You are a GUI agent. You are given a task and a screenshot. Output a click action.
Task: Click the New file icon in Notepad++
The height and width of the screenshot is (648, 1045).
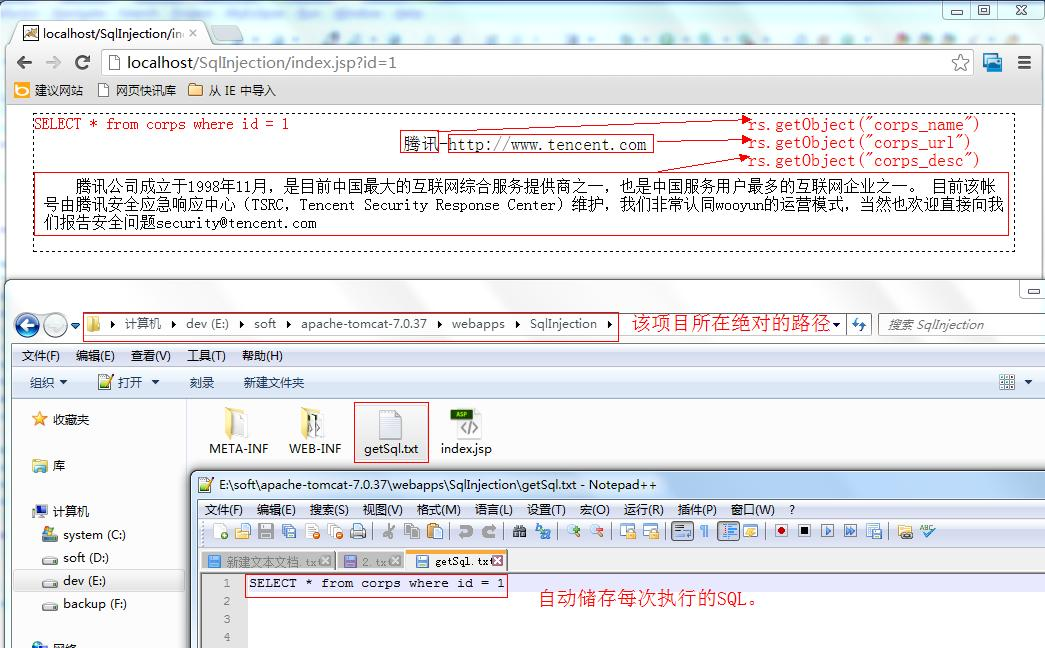[221, 531]
